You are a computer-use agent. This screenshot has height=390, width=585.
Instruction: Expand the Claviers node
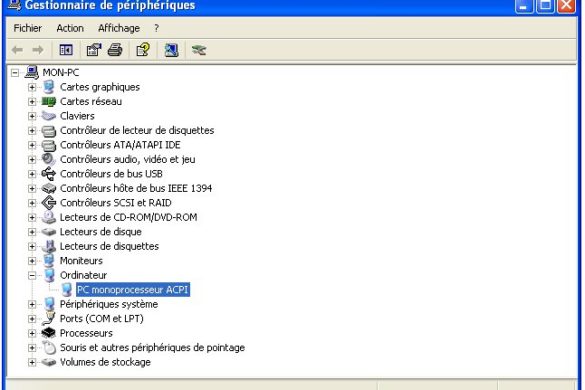32,116
